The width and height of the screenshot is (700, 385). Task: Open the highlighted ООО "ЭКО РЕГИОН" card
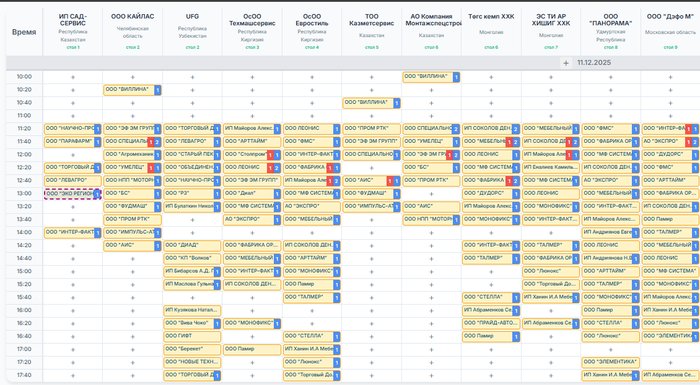point(72,194)
